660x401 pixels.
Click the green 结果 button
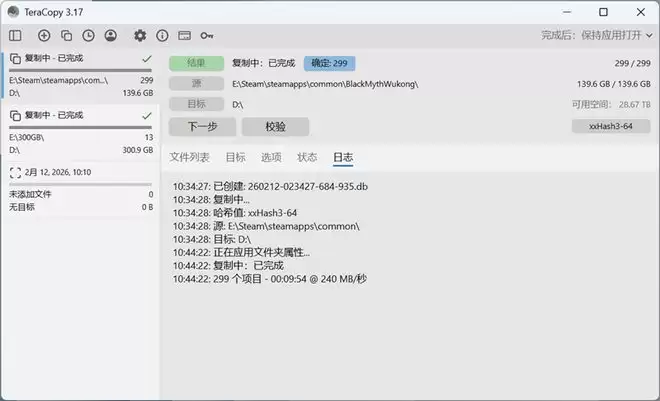click(196, 63)
